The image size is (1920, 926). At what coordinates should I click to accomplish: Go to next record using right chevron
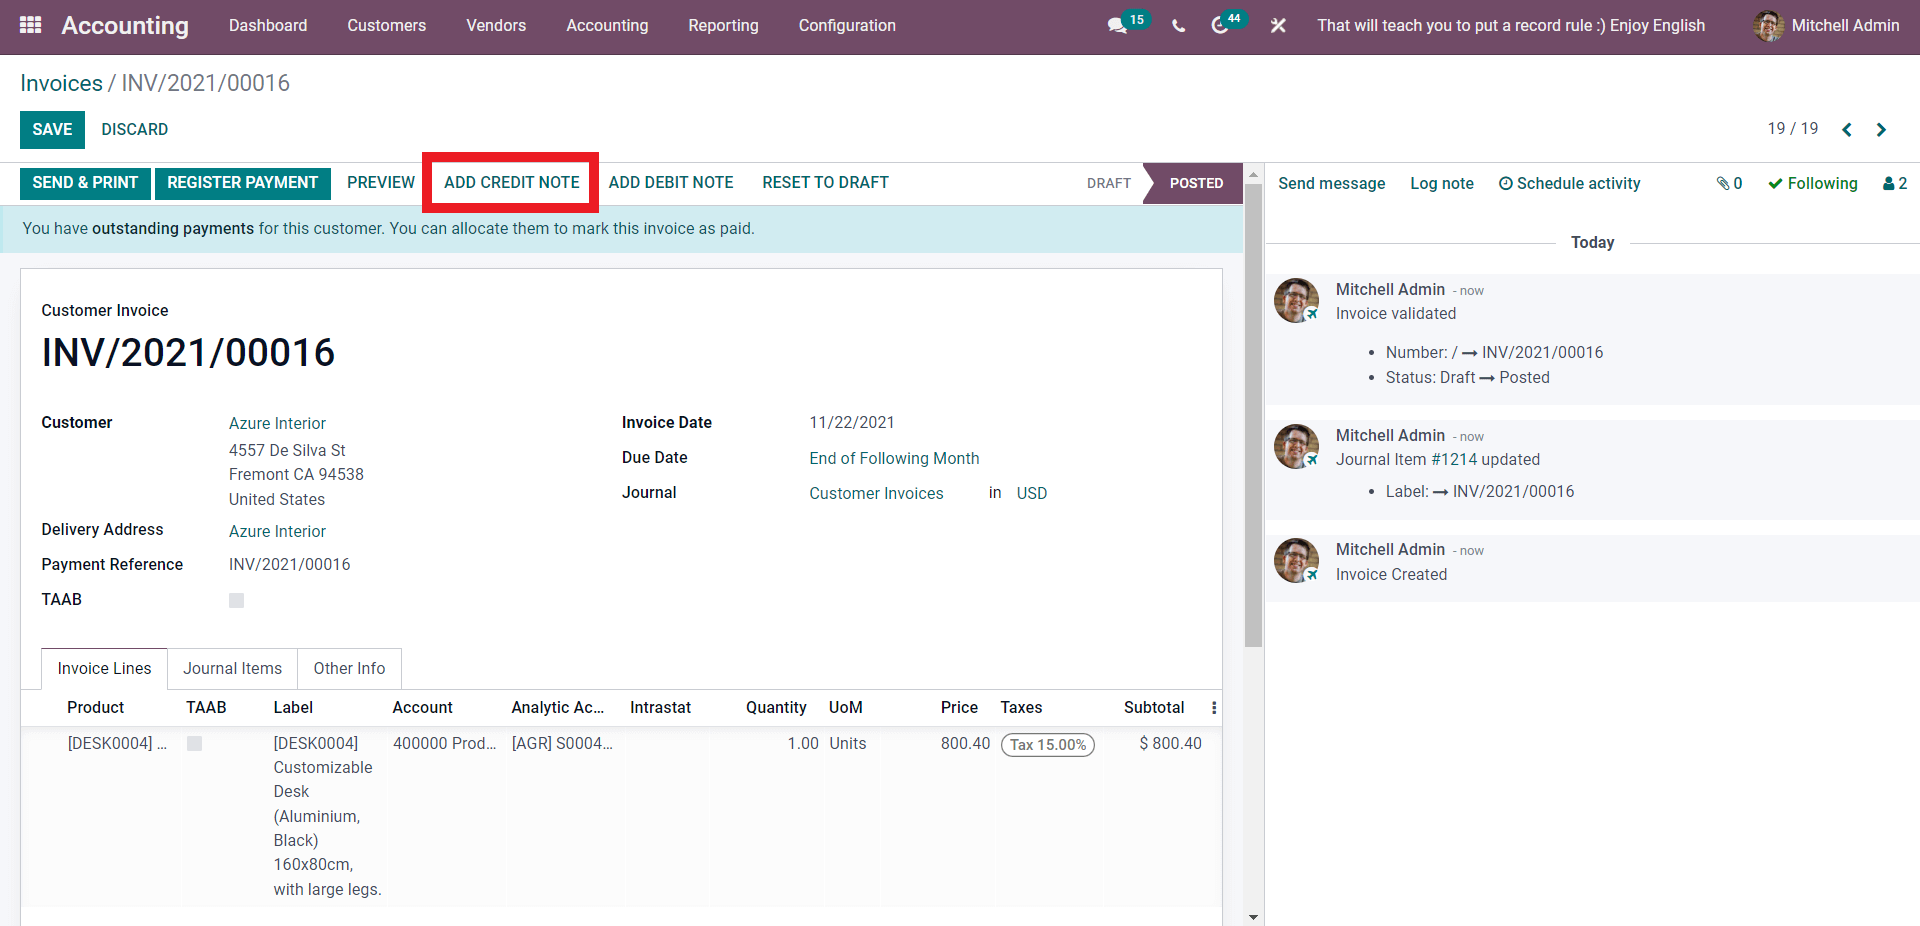1881,130
